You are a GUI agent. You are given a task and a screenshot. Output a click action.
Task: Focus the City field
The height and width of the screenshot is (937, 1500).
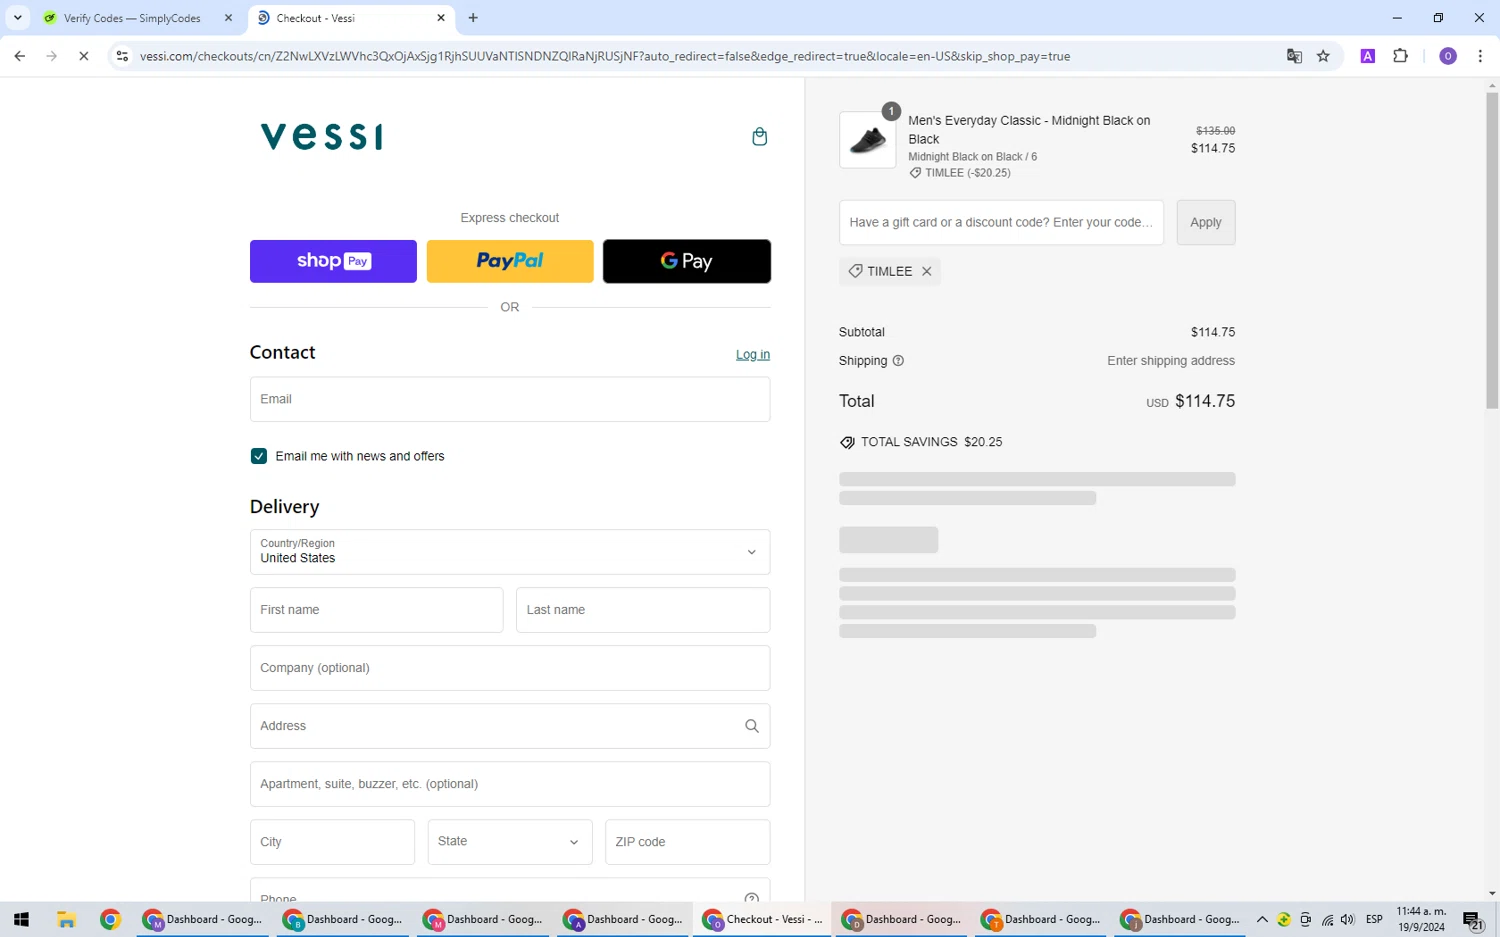332,842
